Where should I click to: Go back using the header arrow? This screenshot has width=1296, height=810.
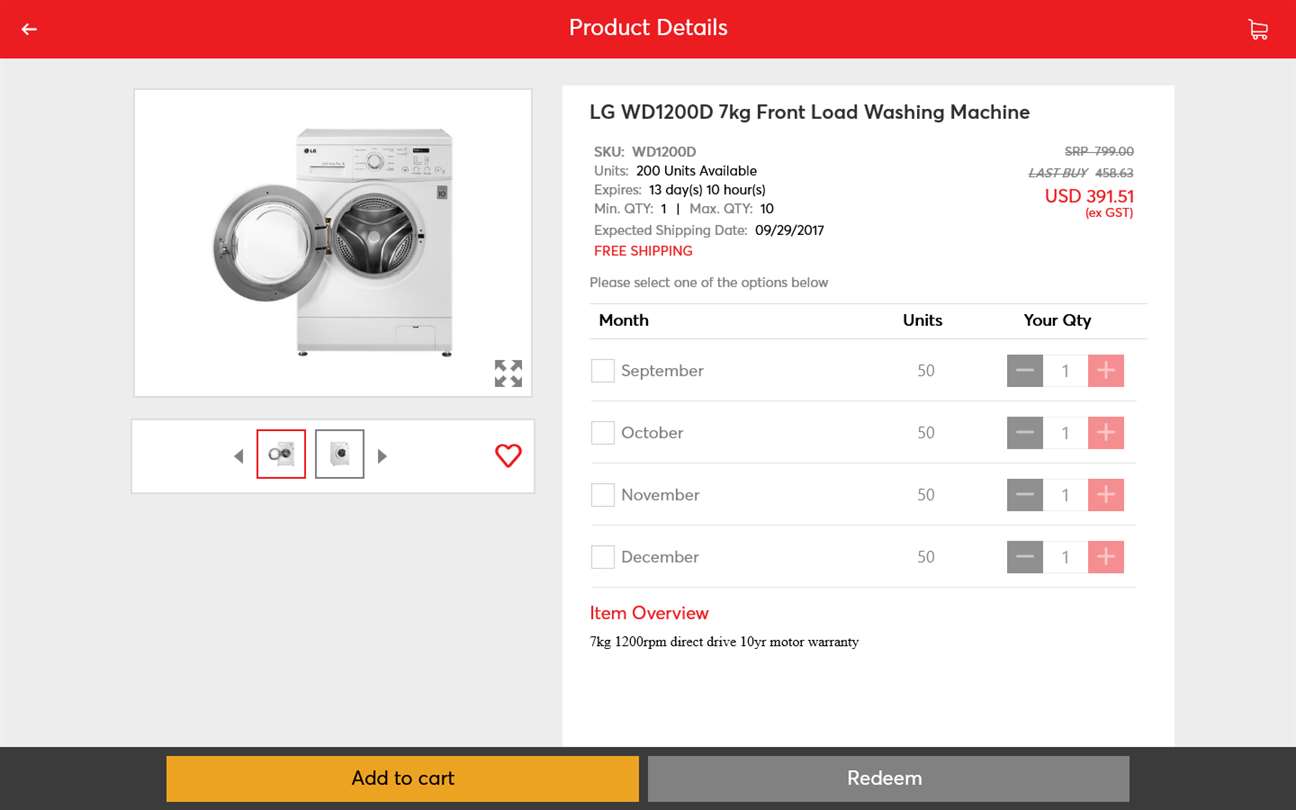(29, 29)
